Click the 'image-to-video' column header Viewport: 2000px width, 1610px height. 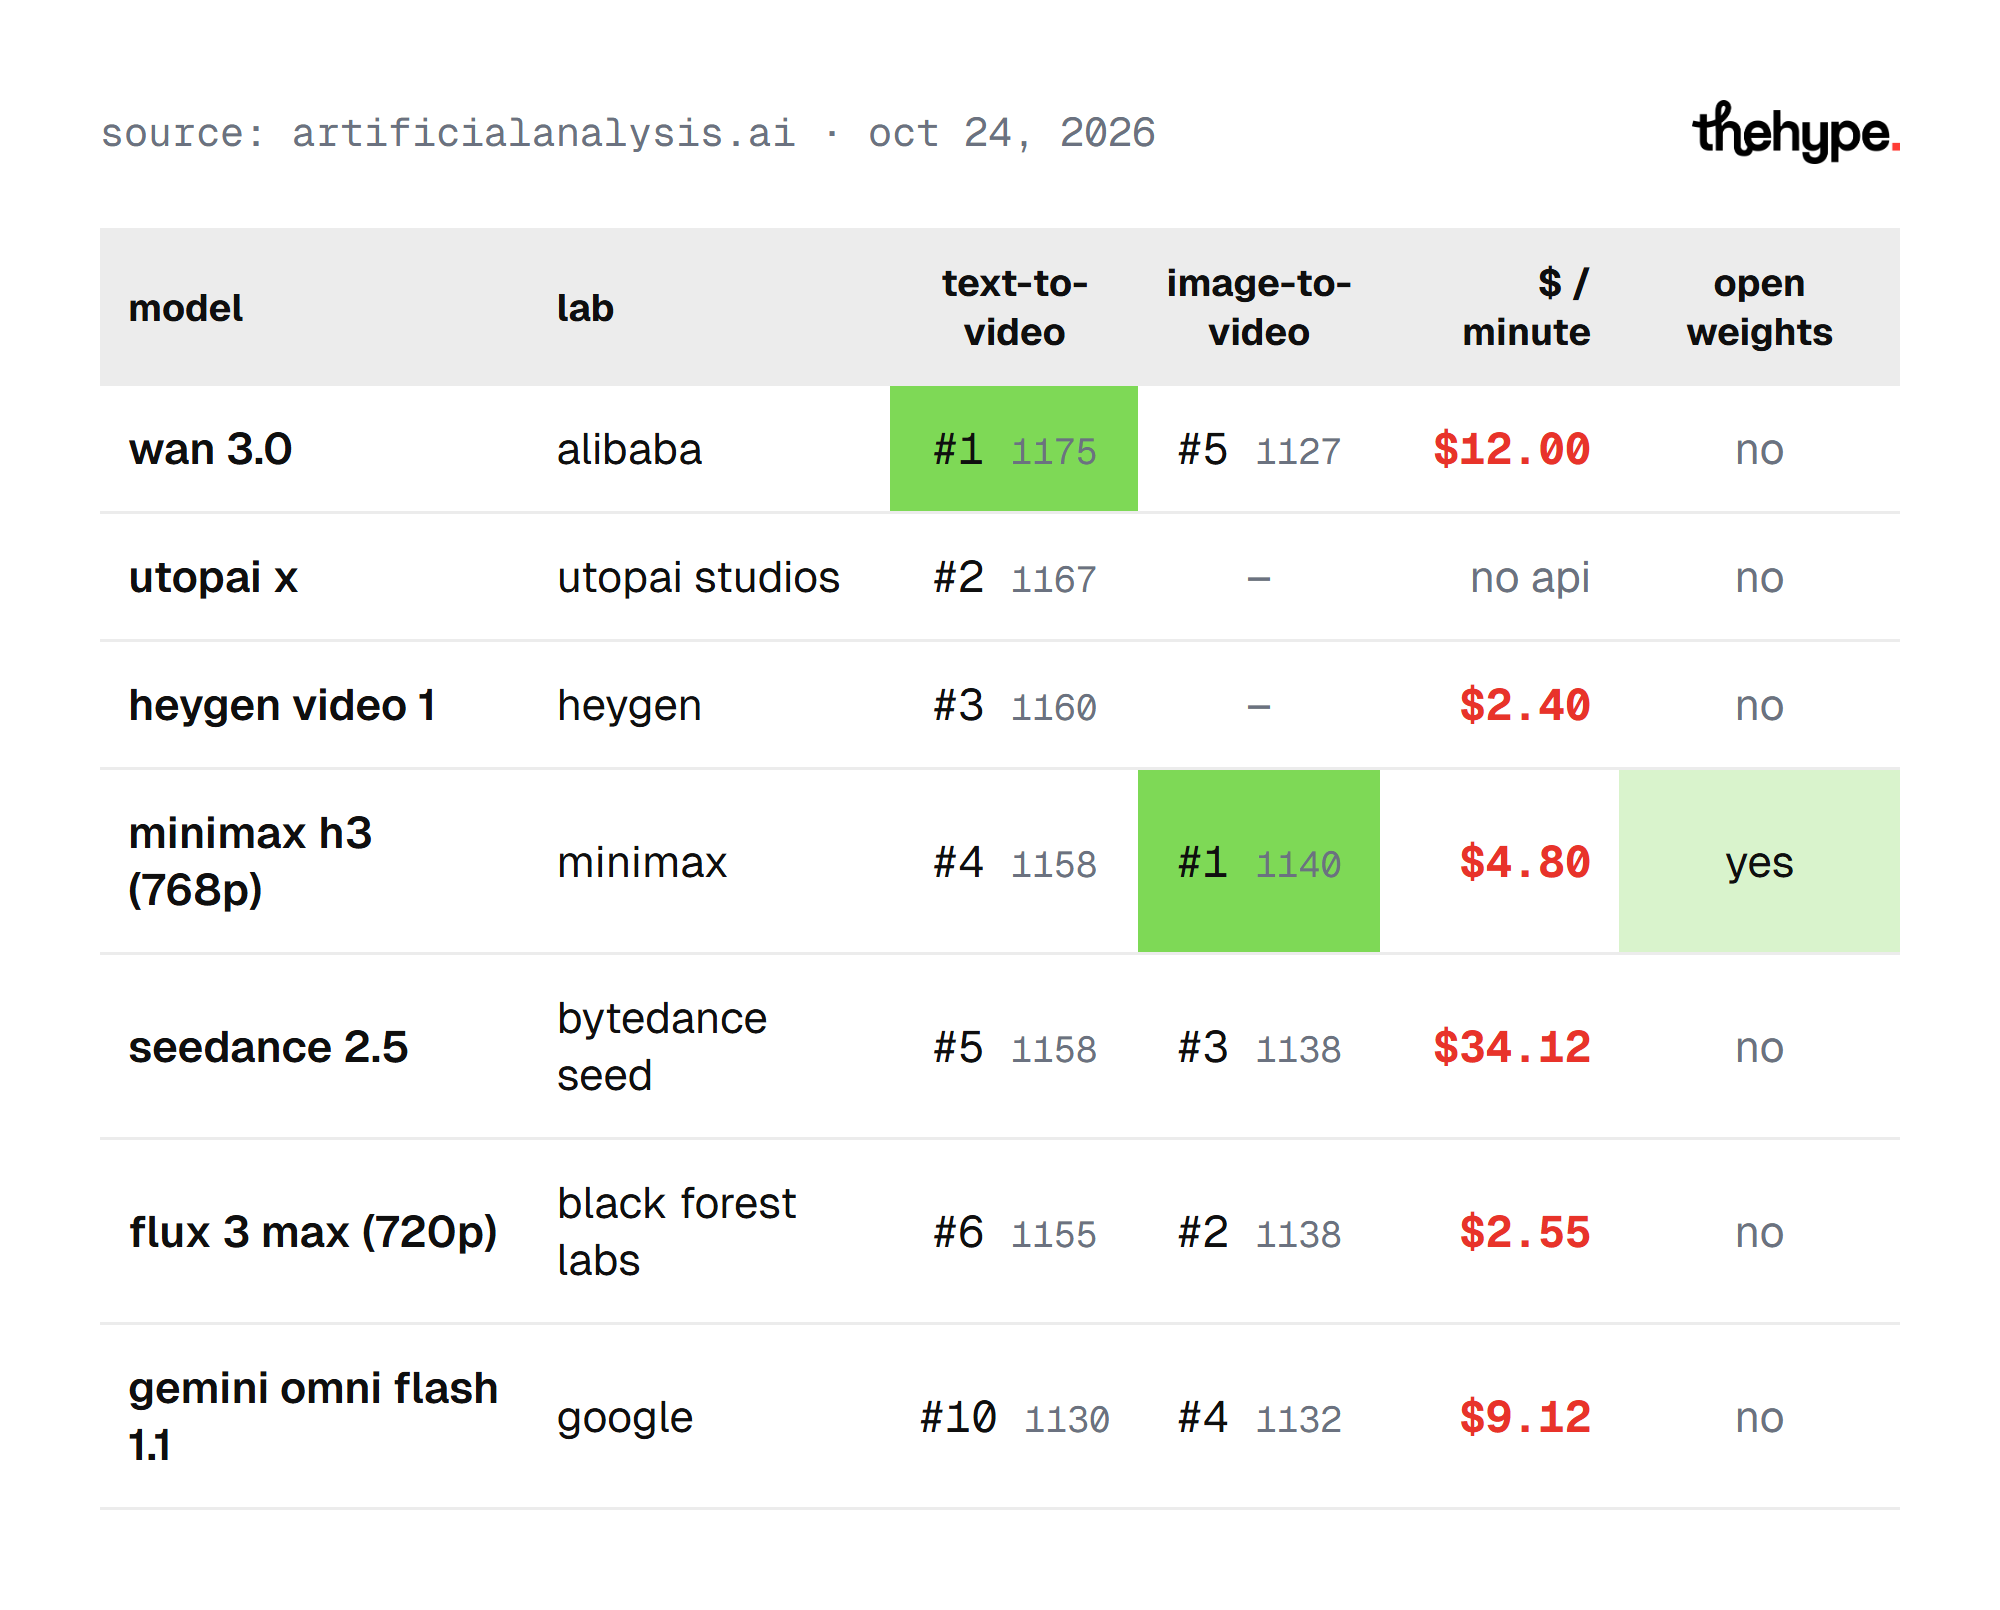(1259, 308)
